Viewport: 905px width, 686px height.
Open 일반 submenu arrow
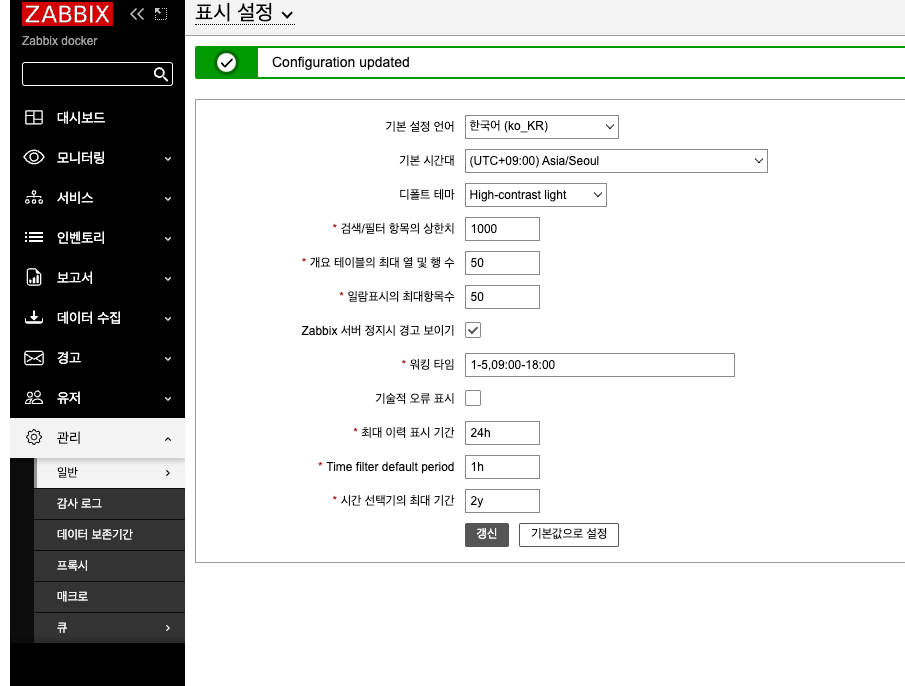click(168, 473)
